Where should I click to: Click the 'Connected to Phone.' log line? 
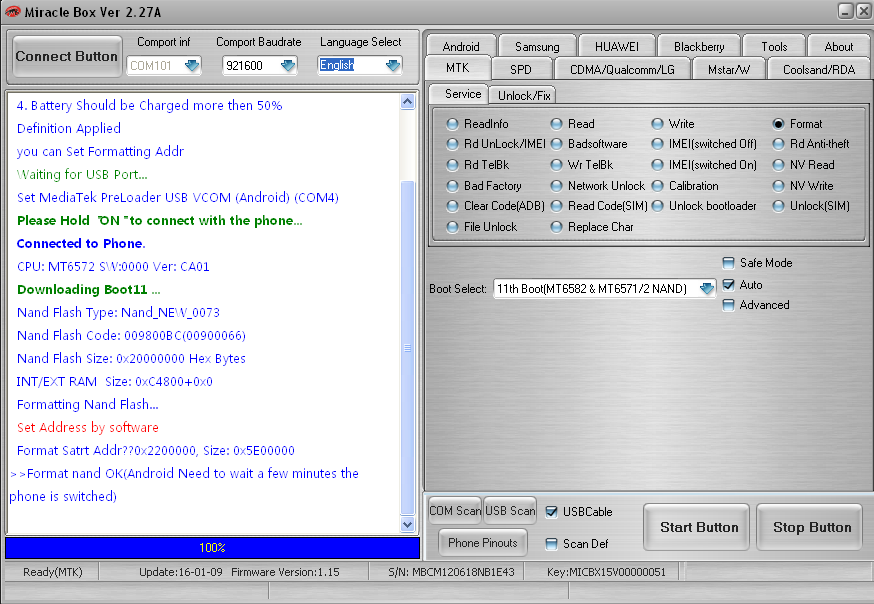point(81,243)
